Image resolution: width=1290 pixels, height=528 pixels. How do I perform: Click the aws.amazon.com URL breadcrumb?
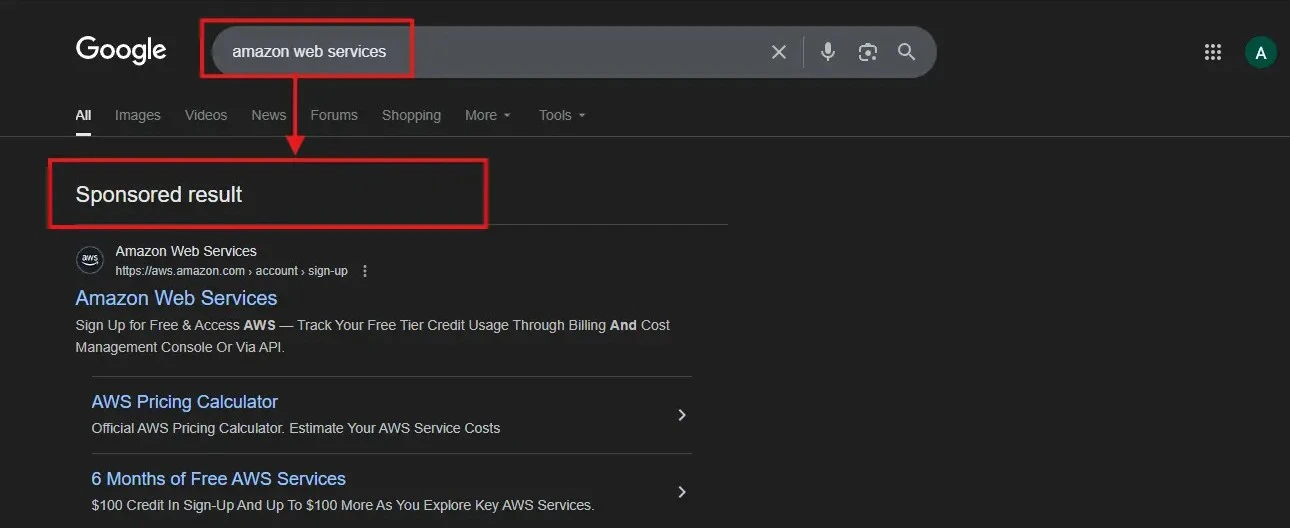tap(231, 271)
